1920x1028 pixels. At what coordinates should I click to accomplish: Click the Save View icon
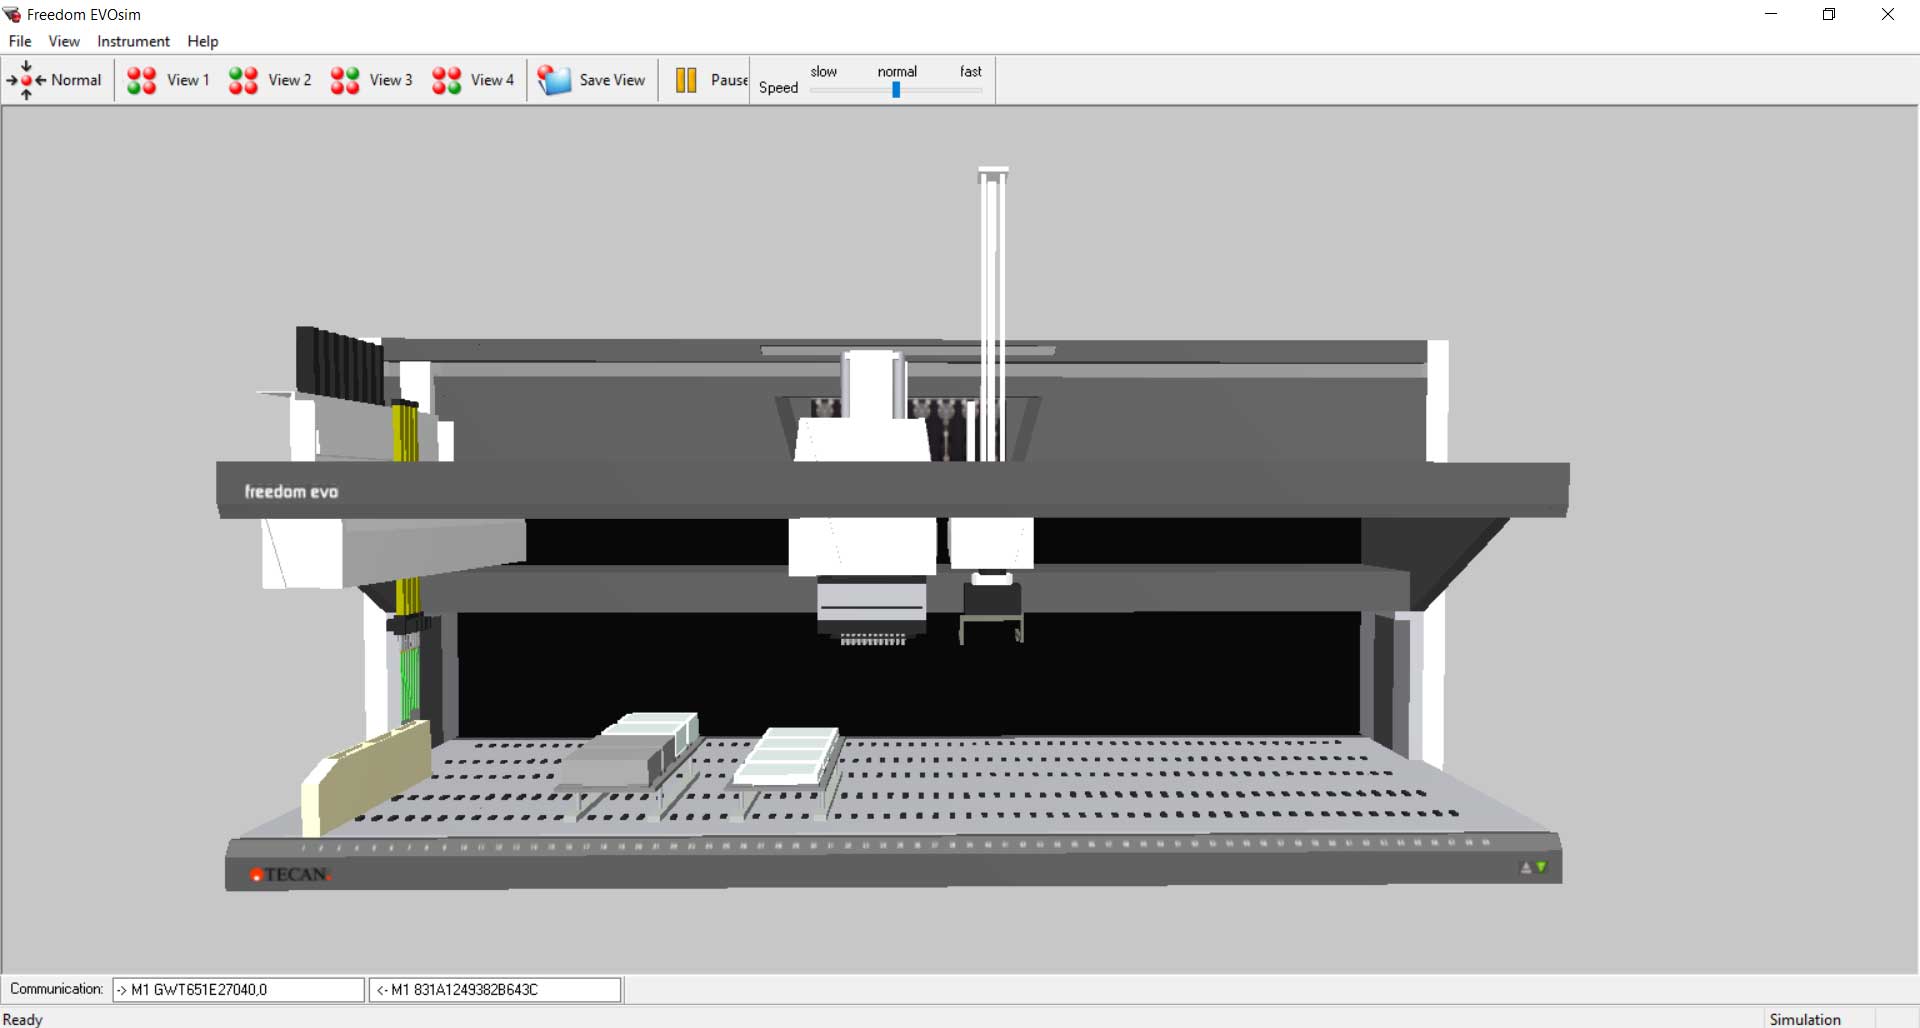coord(554,80)
